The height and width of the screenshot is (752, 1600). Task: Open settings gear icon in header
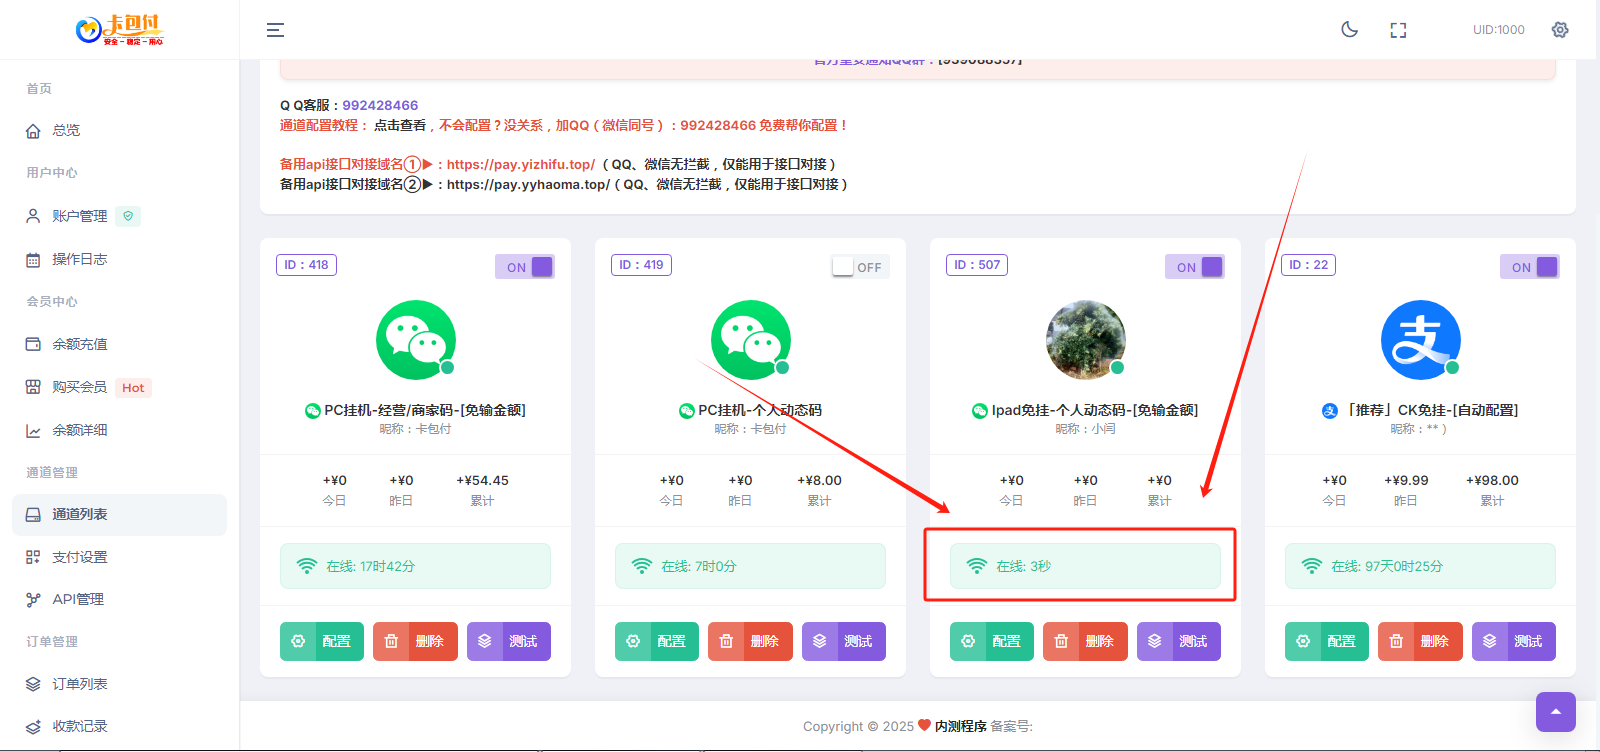[1560, 30]
